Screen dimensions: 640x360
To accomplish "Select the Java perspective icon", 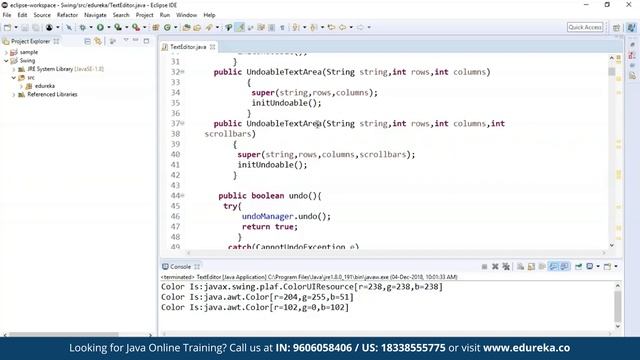I will point(631,27).
